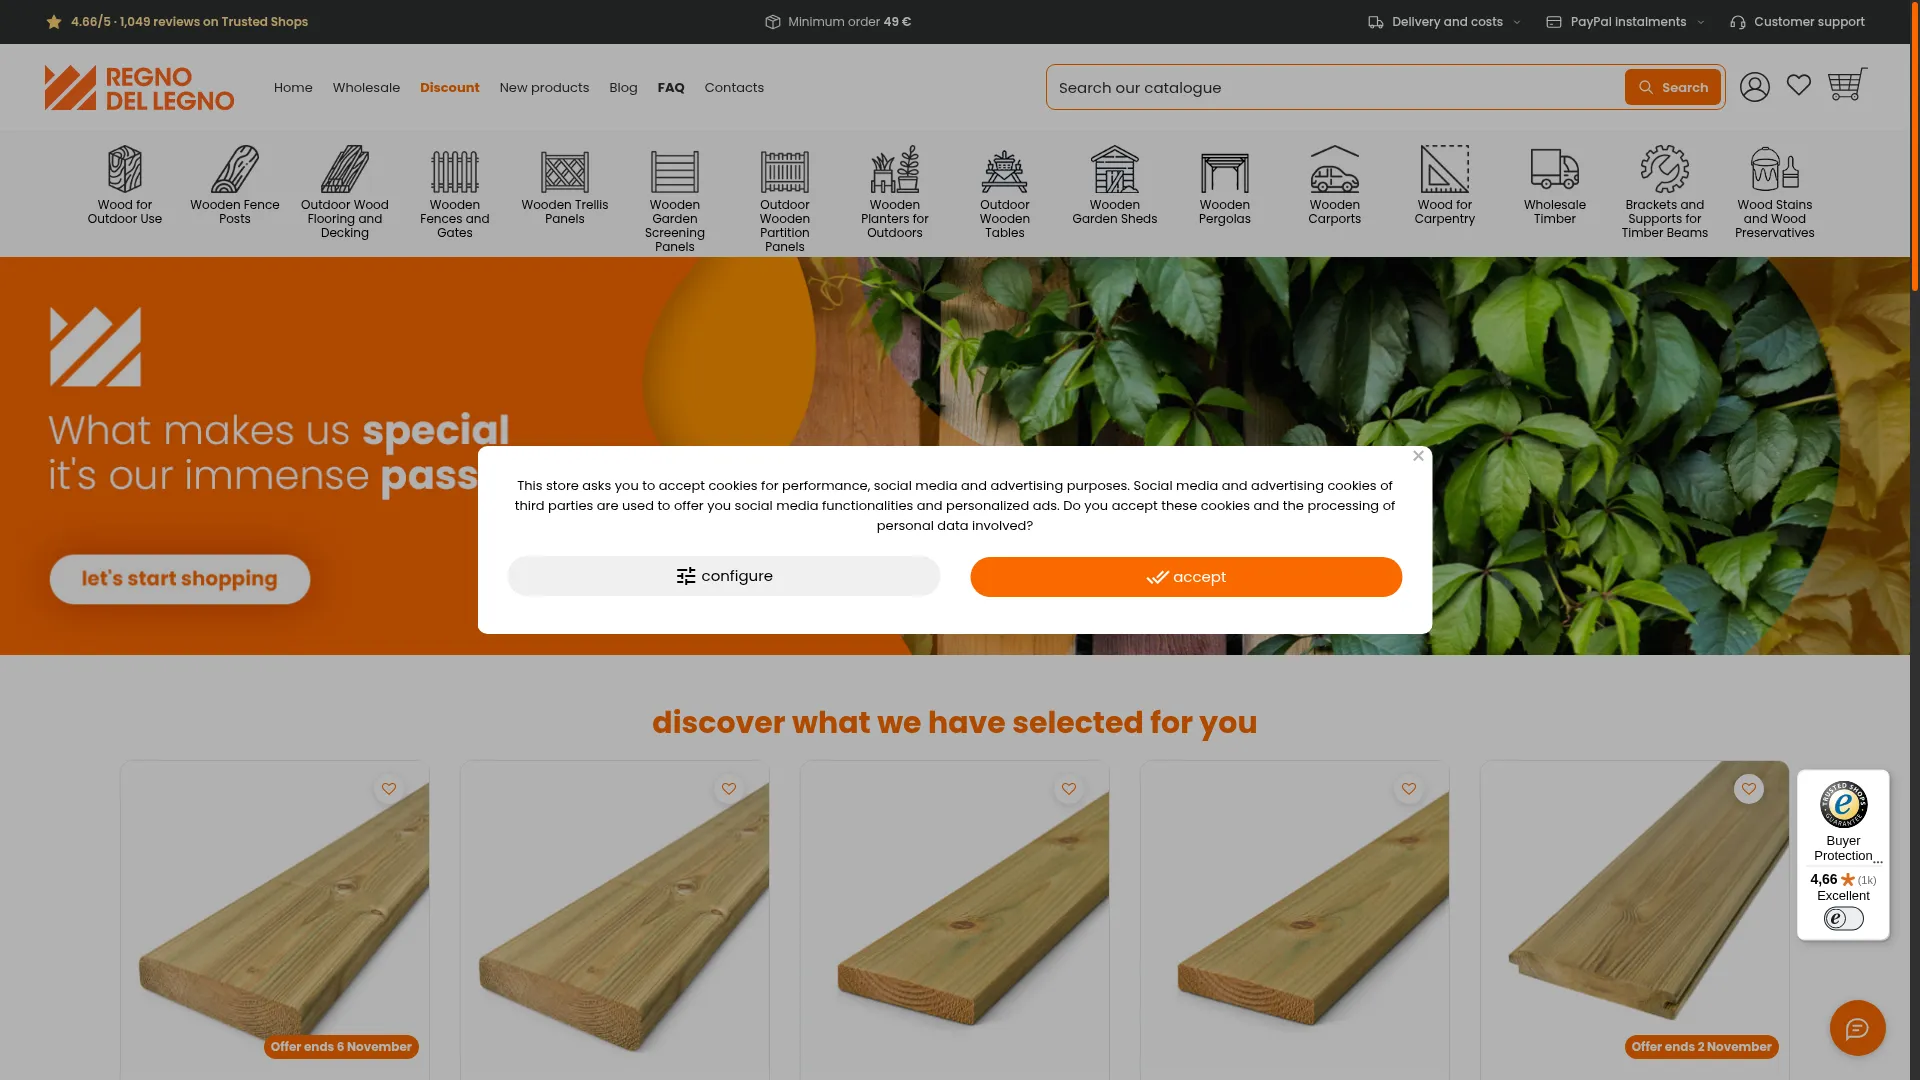This screenshot has height=1080, width=1920.
Task: Open product with Offer ends 6 November
Action: tap(275, 920)
